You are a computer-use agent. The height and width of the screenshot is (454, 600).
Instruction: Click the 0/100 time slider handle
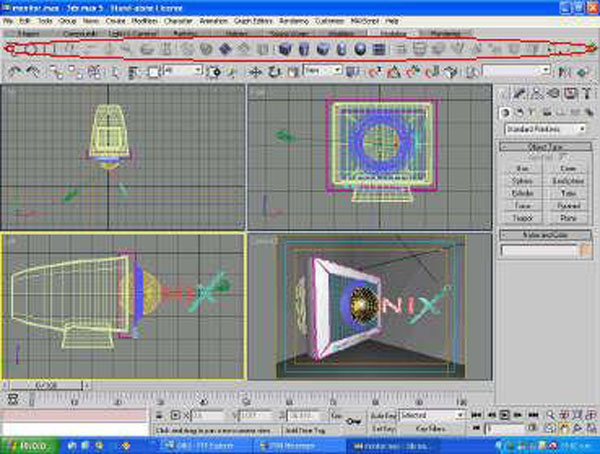[46, 385]
